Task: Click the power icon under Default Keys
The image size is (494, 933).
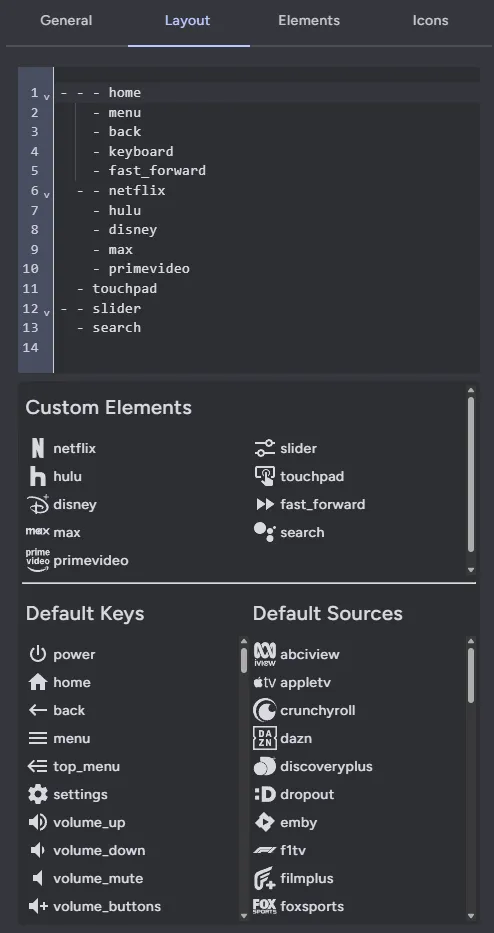Action: pyautogui.click(x=37, y=654)
